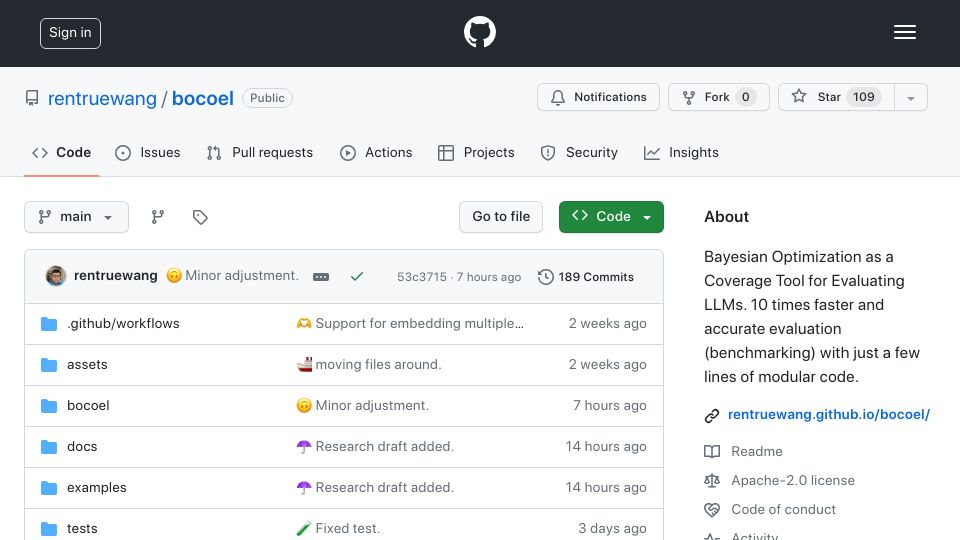This screenshot has height=540, width=960.
Task: View branches via the branch icon
Action: pos(158,217)
